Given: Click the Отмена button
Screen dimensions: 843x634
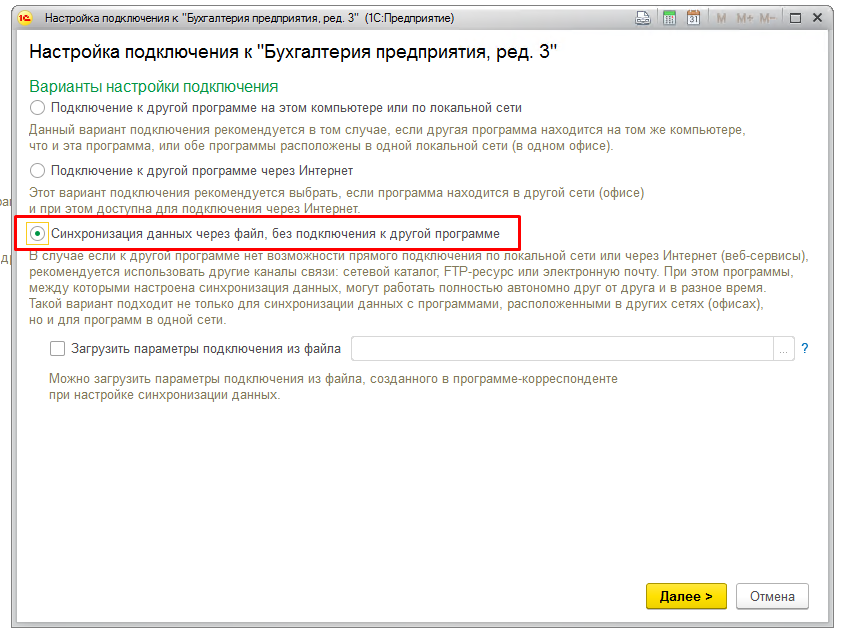Looking at the screenshot, I should click(x=772, y=596).
